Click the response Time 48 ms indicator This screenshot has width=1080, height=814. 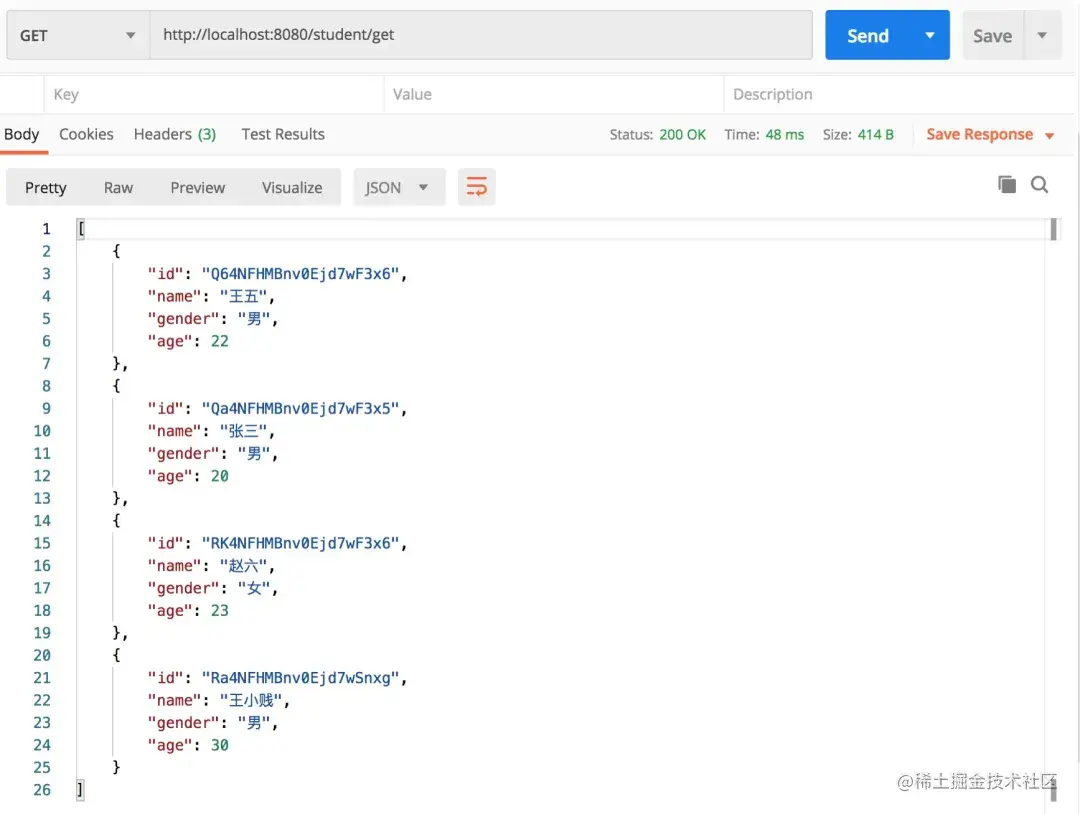coord(765,134)
